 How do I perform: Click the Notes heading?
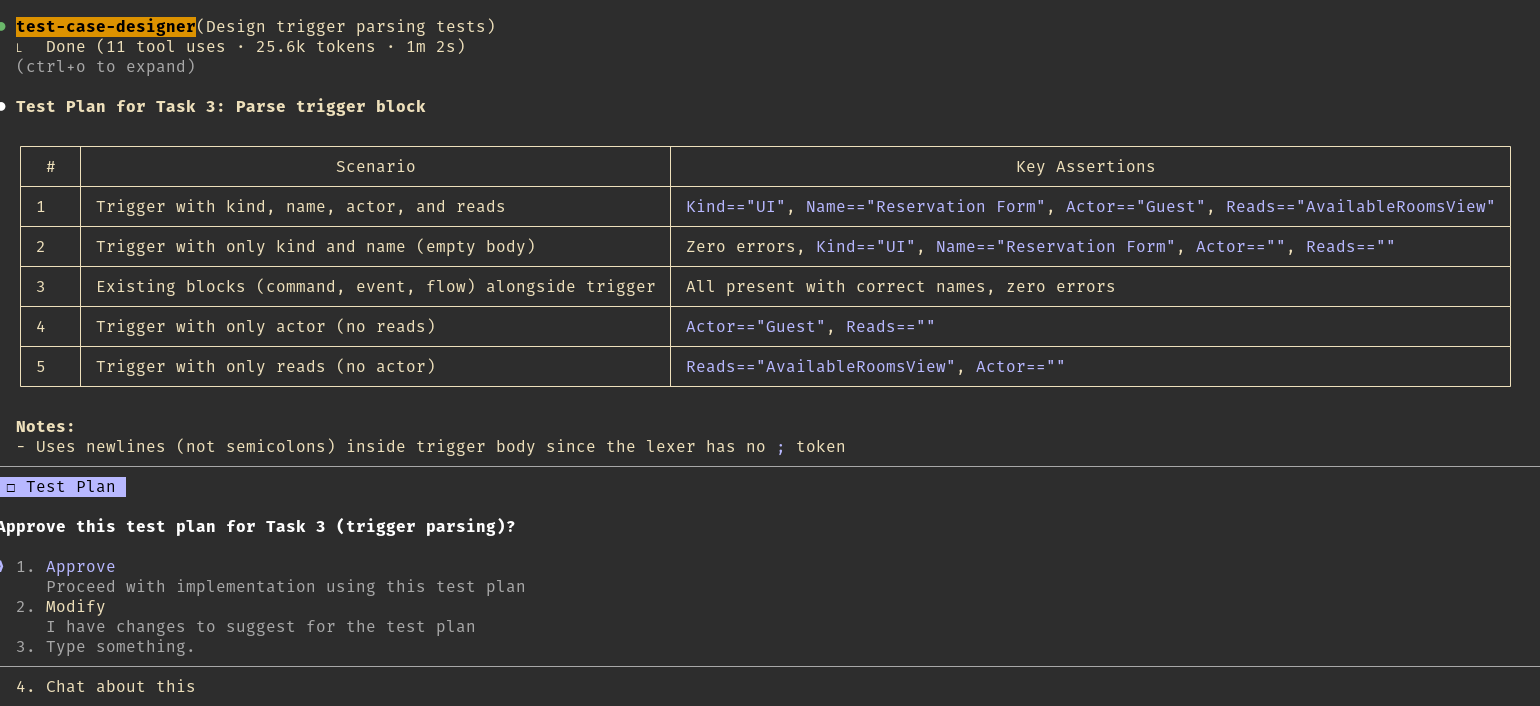45,426
